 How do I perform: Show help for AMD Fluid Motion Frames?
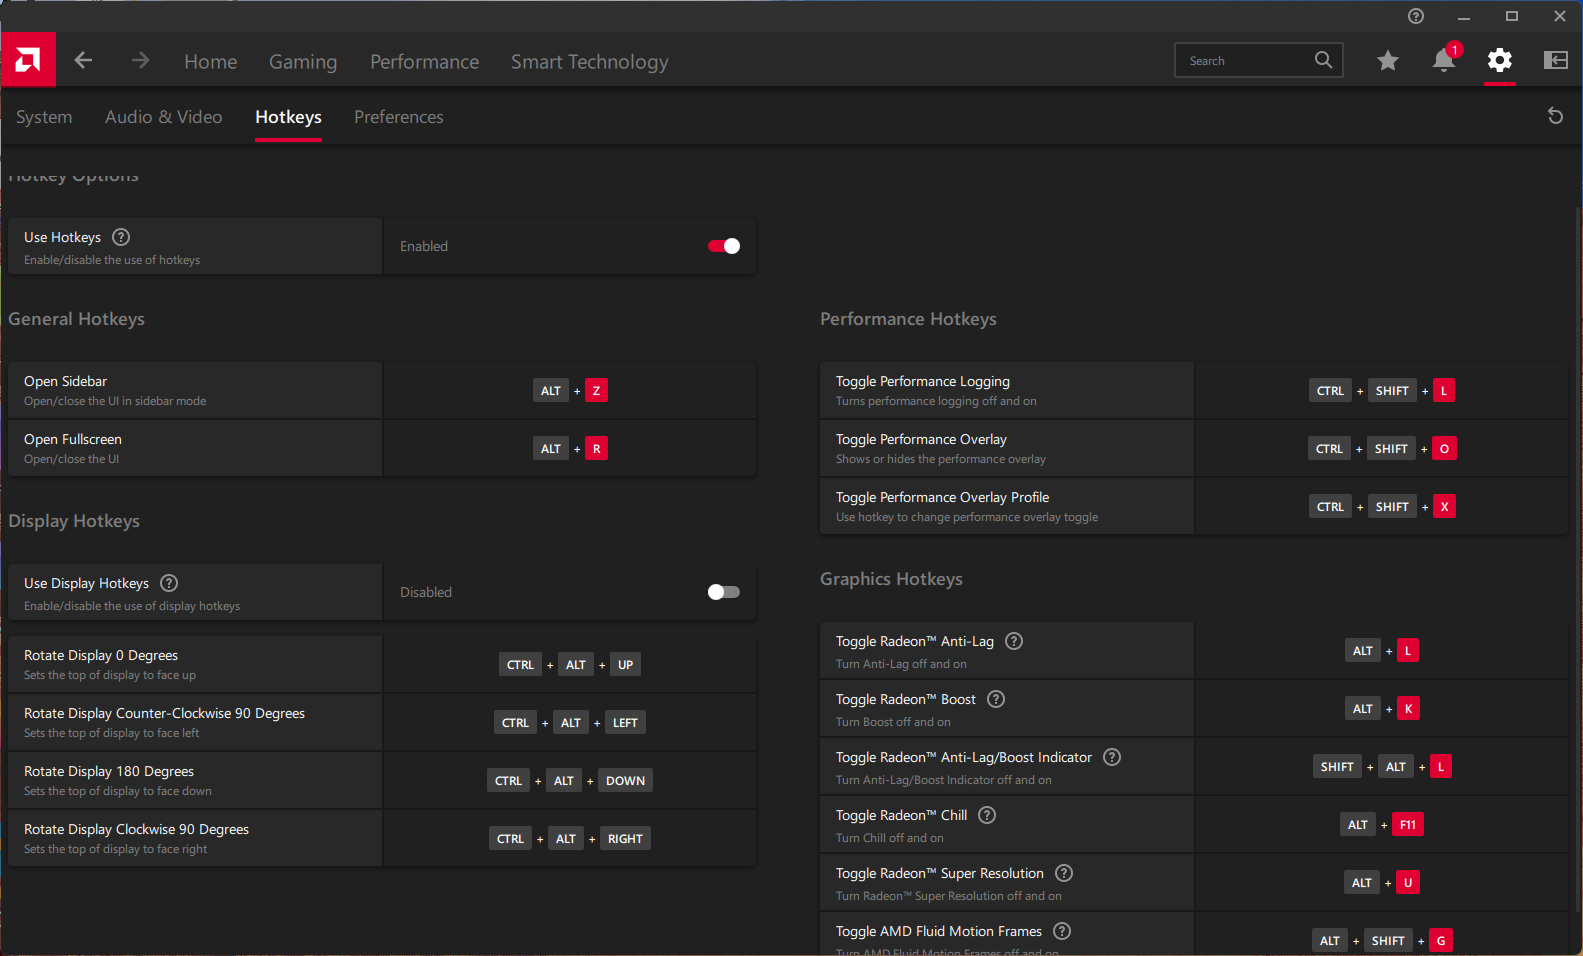click(1062, 931)
